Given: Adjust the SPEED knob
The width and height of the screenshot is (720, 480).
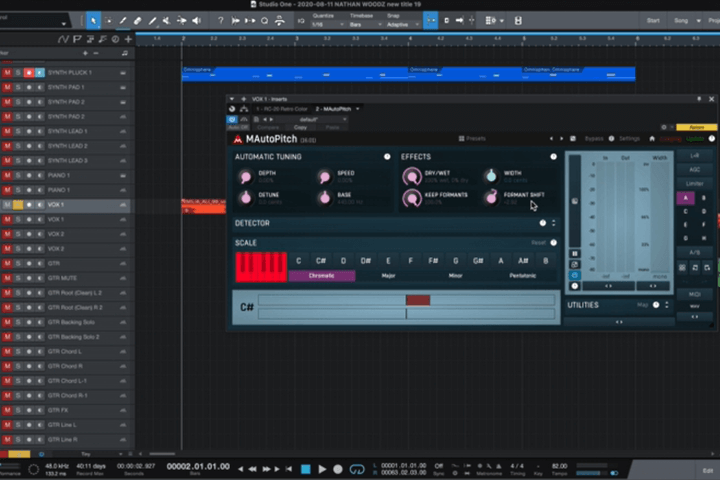Looking at the screenshot, I should (325, 176).
